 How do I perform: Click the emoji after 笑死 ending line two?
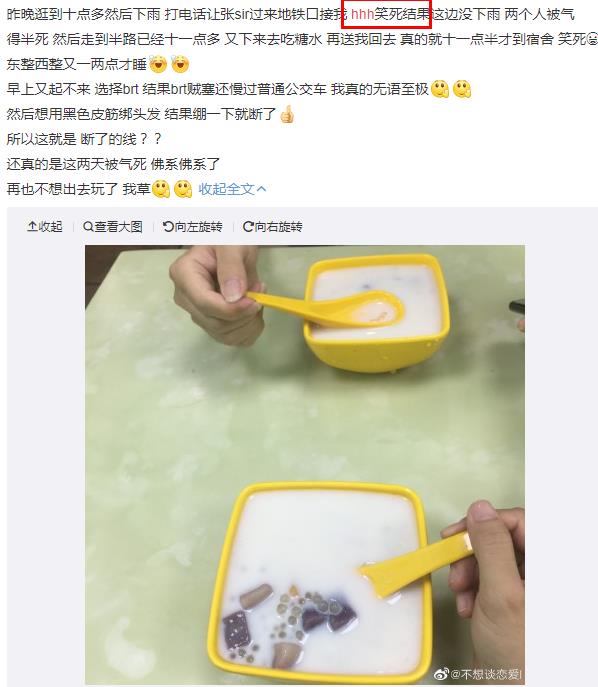click(x=592, y=39)
